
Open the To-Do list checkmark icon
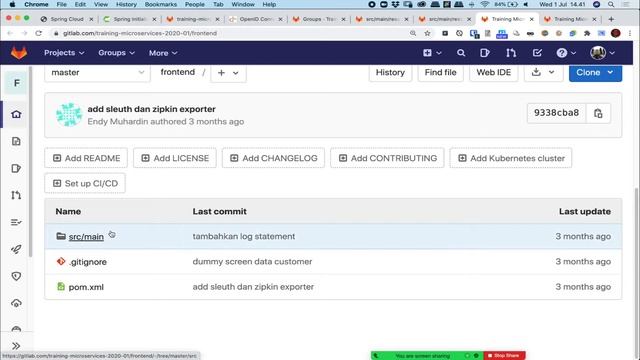(x=537, y=53)
